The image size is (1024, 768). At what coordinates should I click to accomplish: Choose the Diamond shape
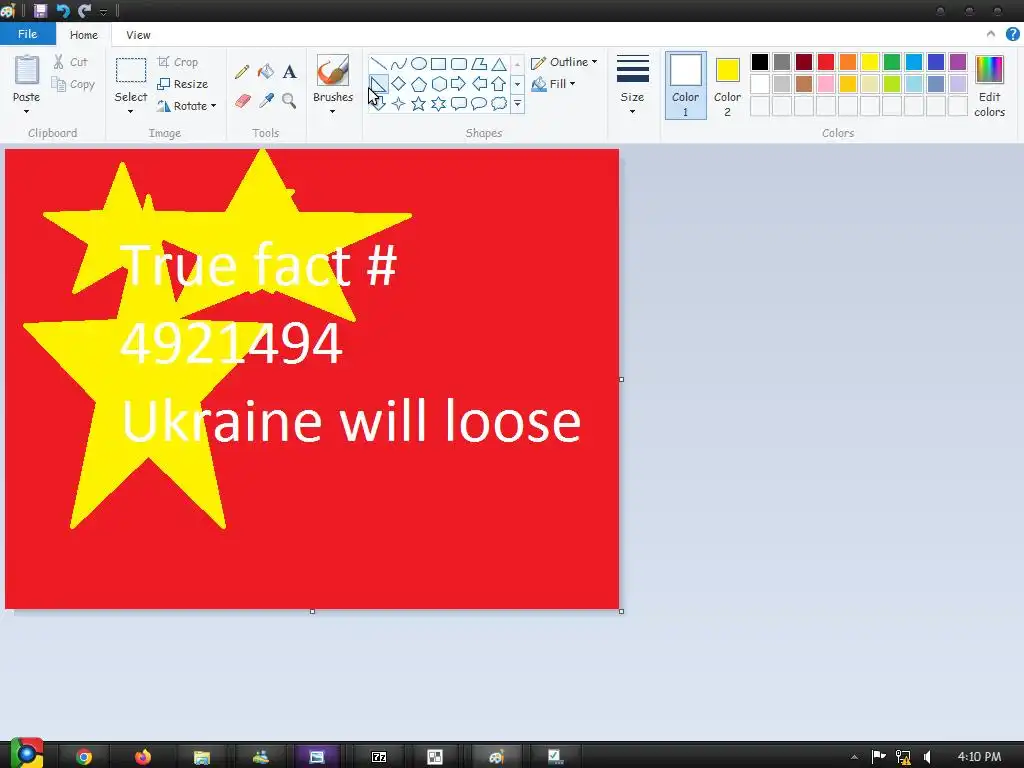pyautogui.click(x=398, y=84)
